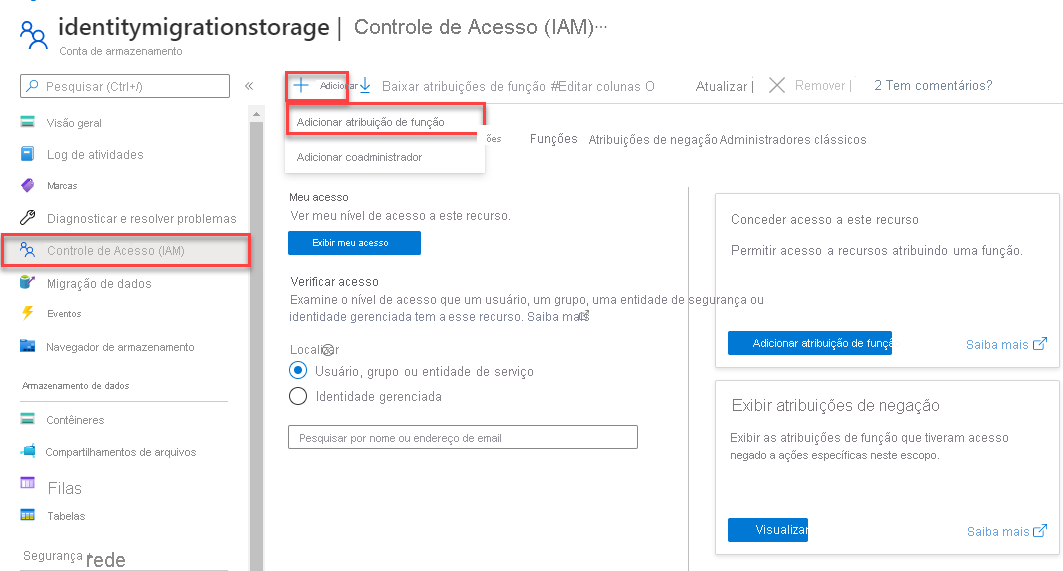Viewport: 1063px width, 571px height.
Task: Click the Migração de dados icon
Action: pos(27,282)
